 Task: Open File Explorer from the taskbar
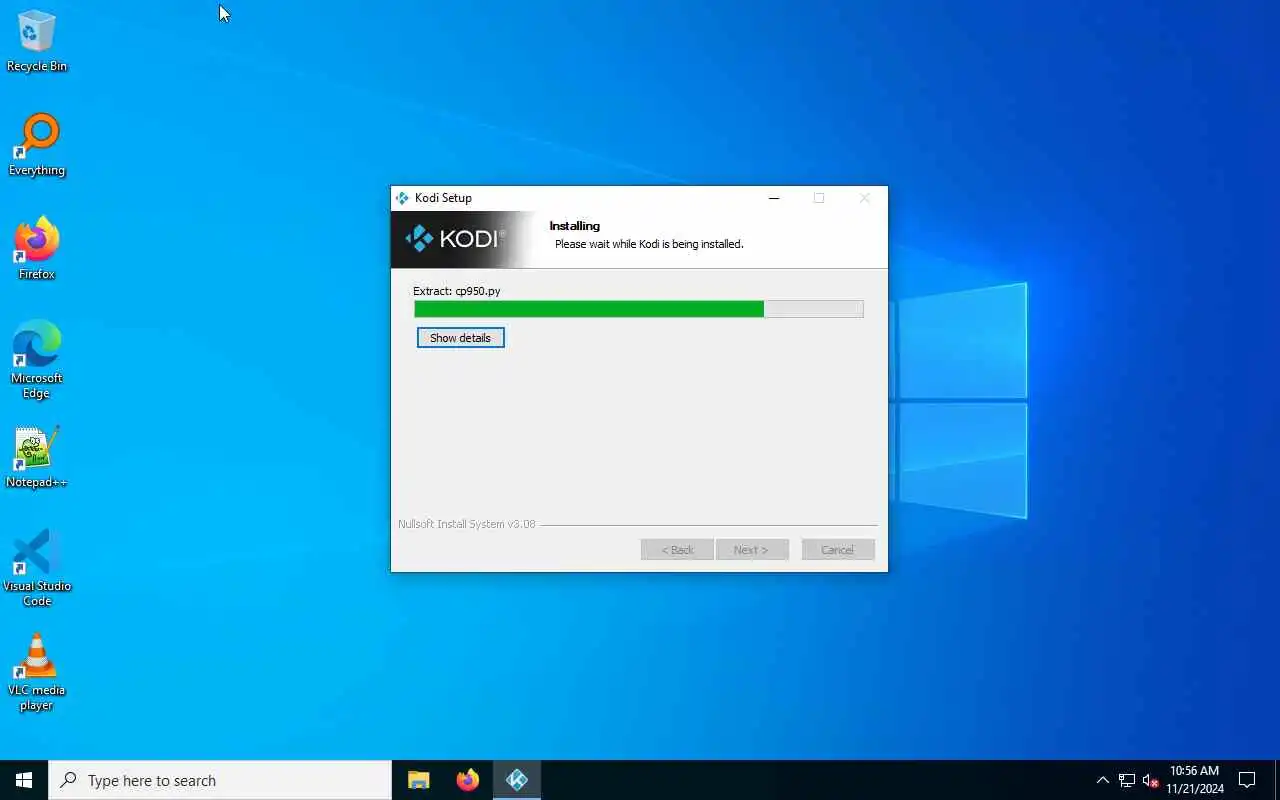pos(419,780)
